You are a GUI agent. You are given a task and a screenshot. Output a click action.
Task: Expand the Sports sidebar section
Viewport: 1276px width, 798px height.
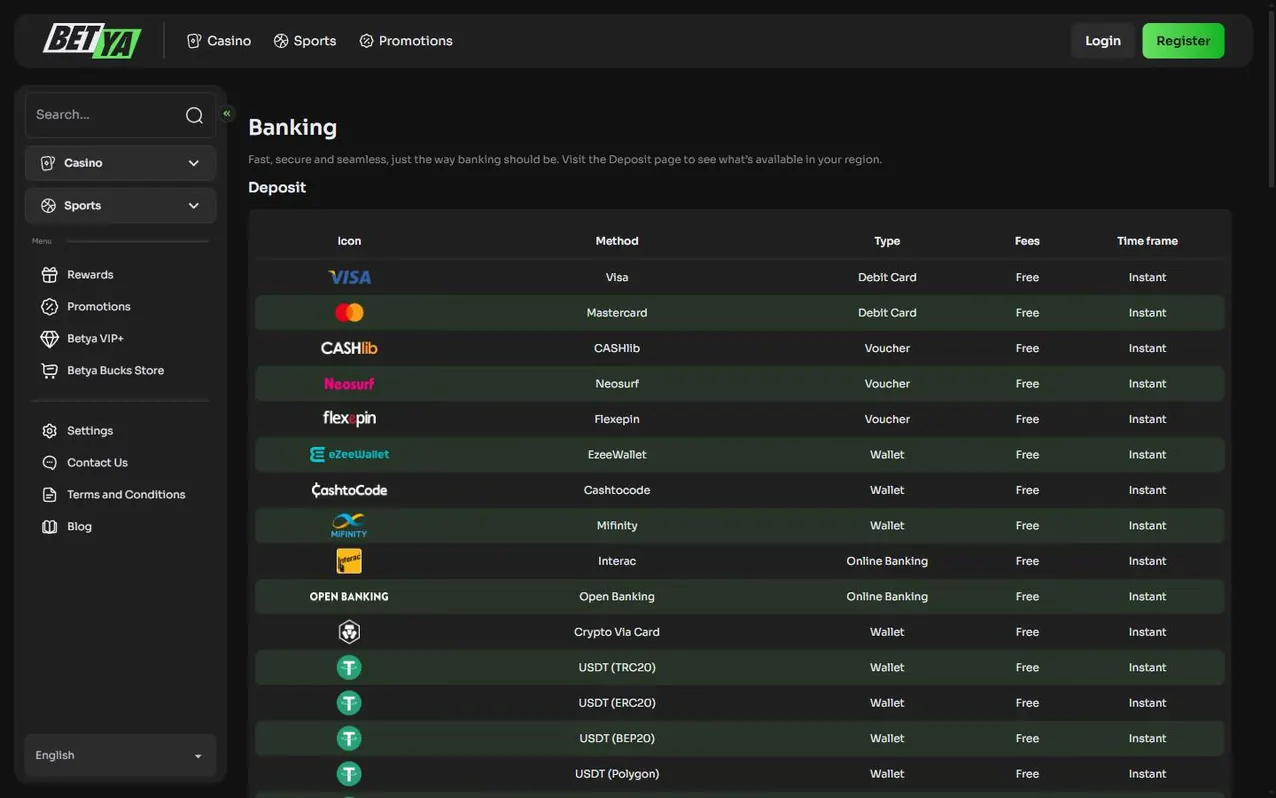[x=120, y=206]
